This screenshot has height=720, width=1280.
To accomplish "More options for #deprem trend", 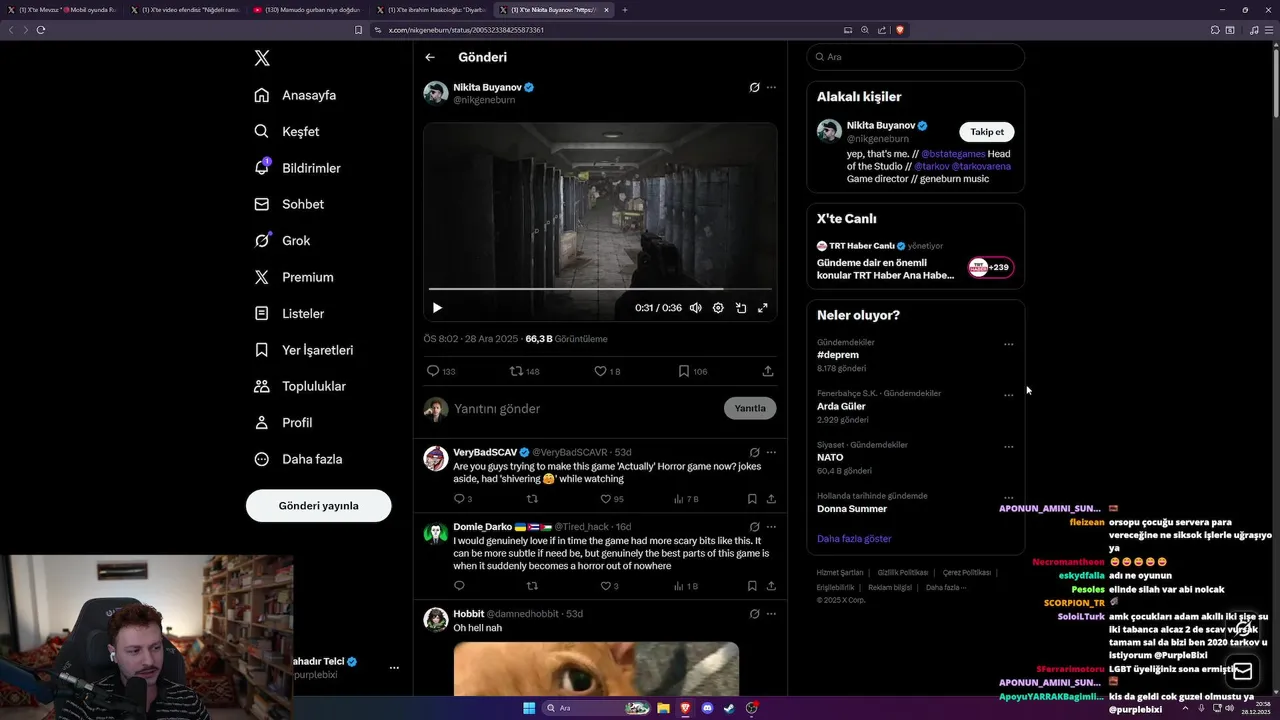I will click(1008, 344).
